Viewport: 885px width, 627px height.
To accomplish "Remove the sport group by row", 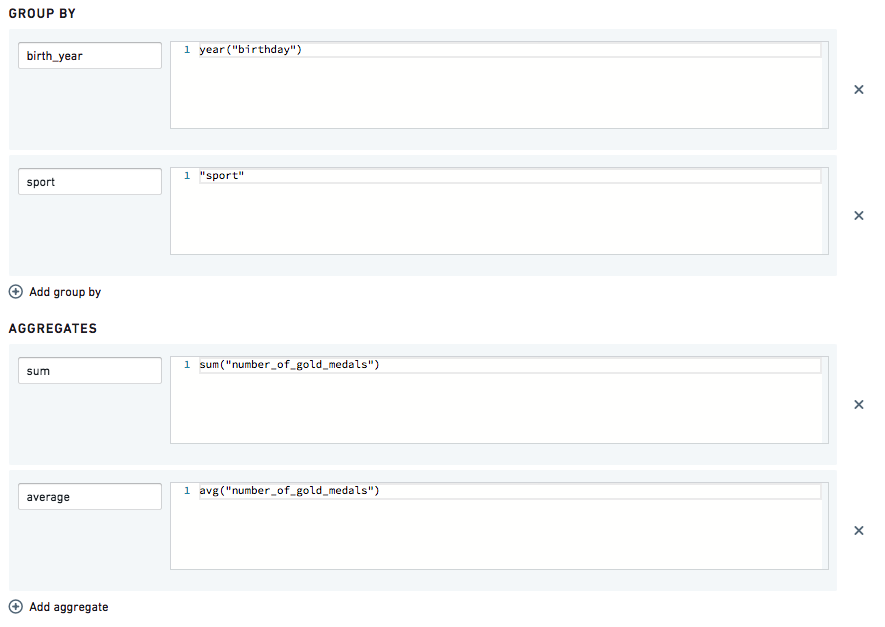I will click(858, 216).
